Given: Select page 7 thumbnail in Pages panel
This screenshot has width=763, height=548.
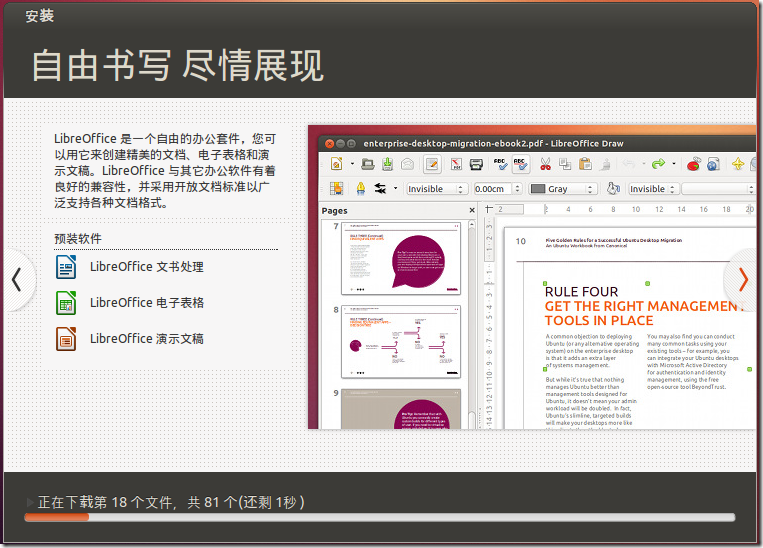Looking at the screenshot, I should tap(401, 258).
